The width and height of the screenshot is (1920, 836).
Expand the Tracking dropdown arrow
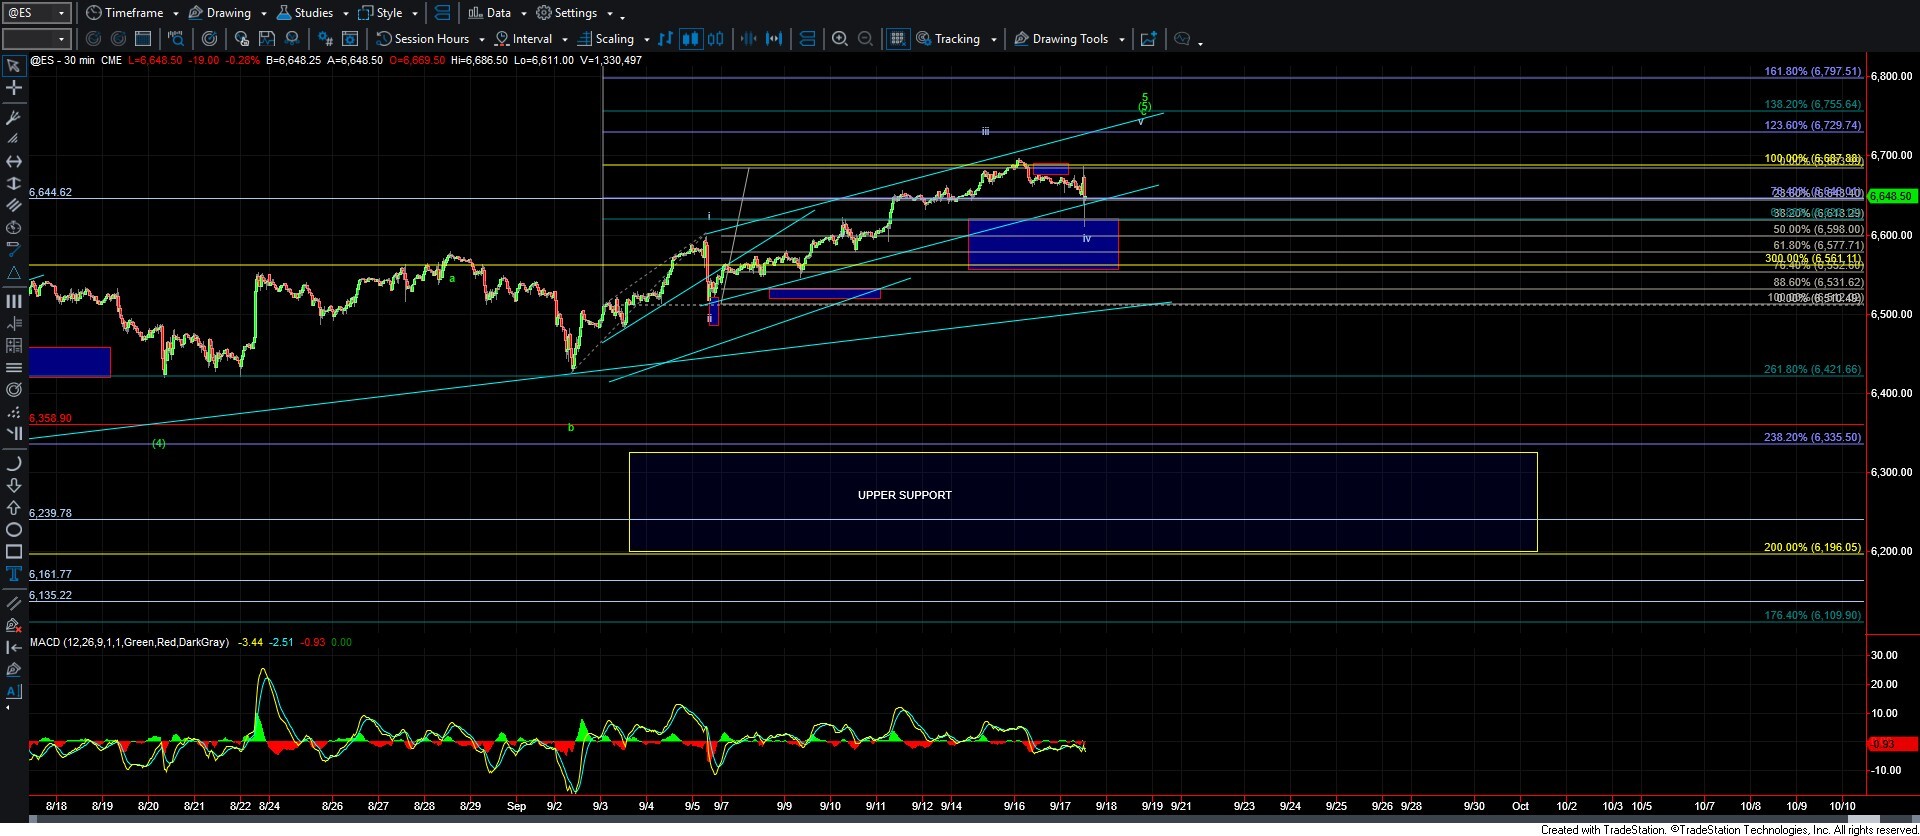(993, 40)
